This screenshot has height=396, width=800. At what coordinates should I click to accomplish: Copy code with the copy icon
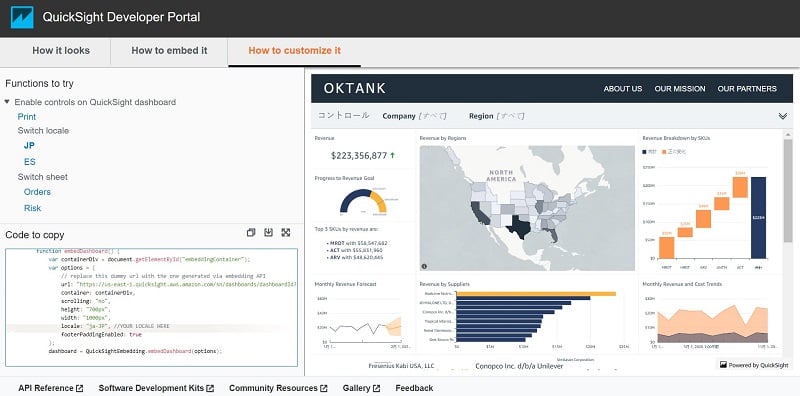(251, 233)
